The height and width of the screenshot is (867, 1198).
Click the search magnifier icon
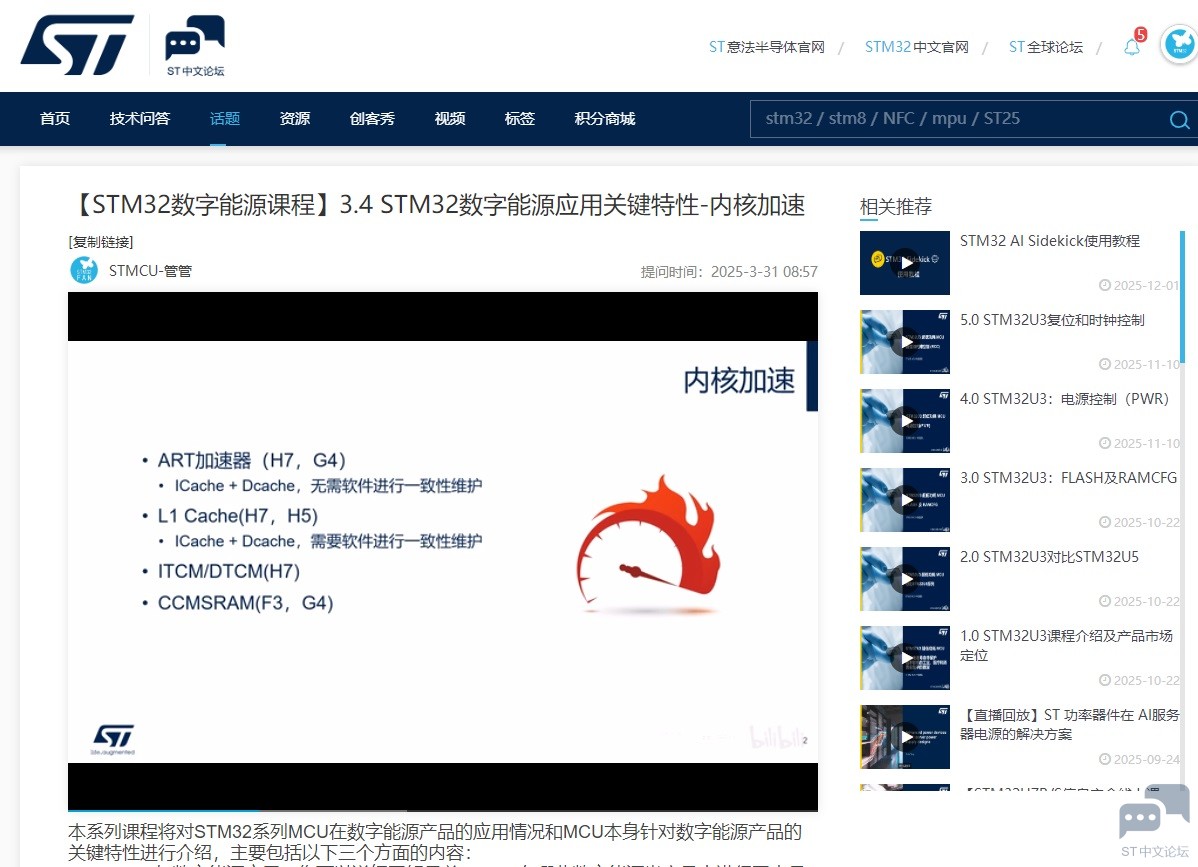tap(1179, 119)
